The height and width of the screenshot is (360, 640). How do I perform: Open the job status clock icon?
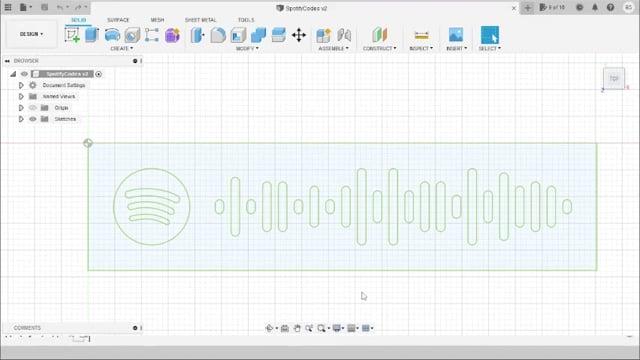(579, 7)
